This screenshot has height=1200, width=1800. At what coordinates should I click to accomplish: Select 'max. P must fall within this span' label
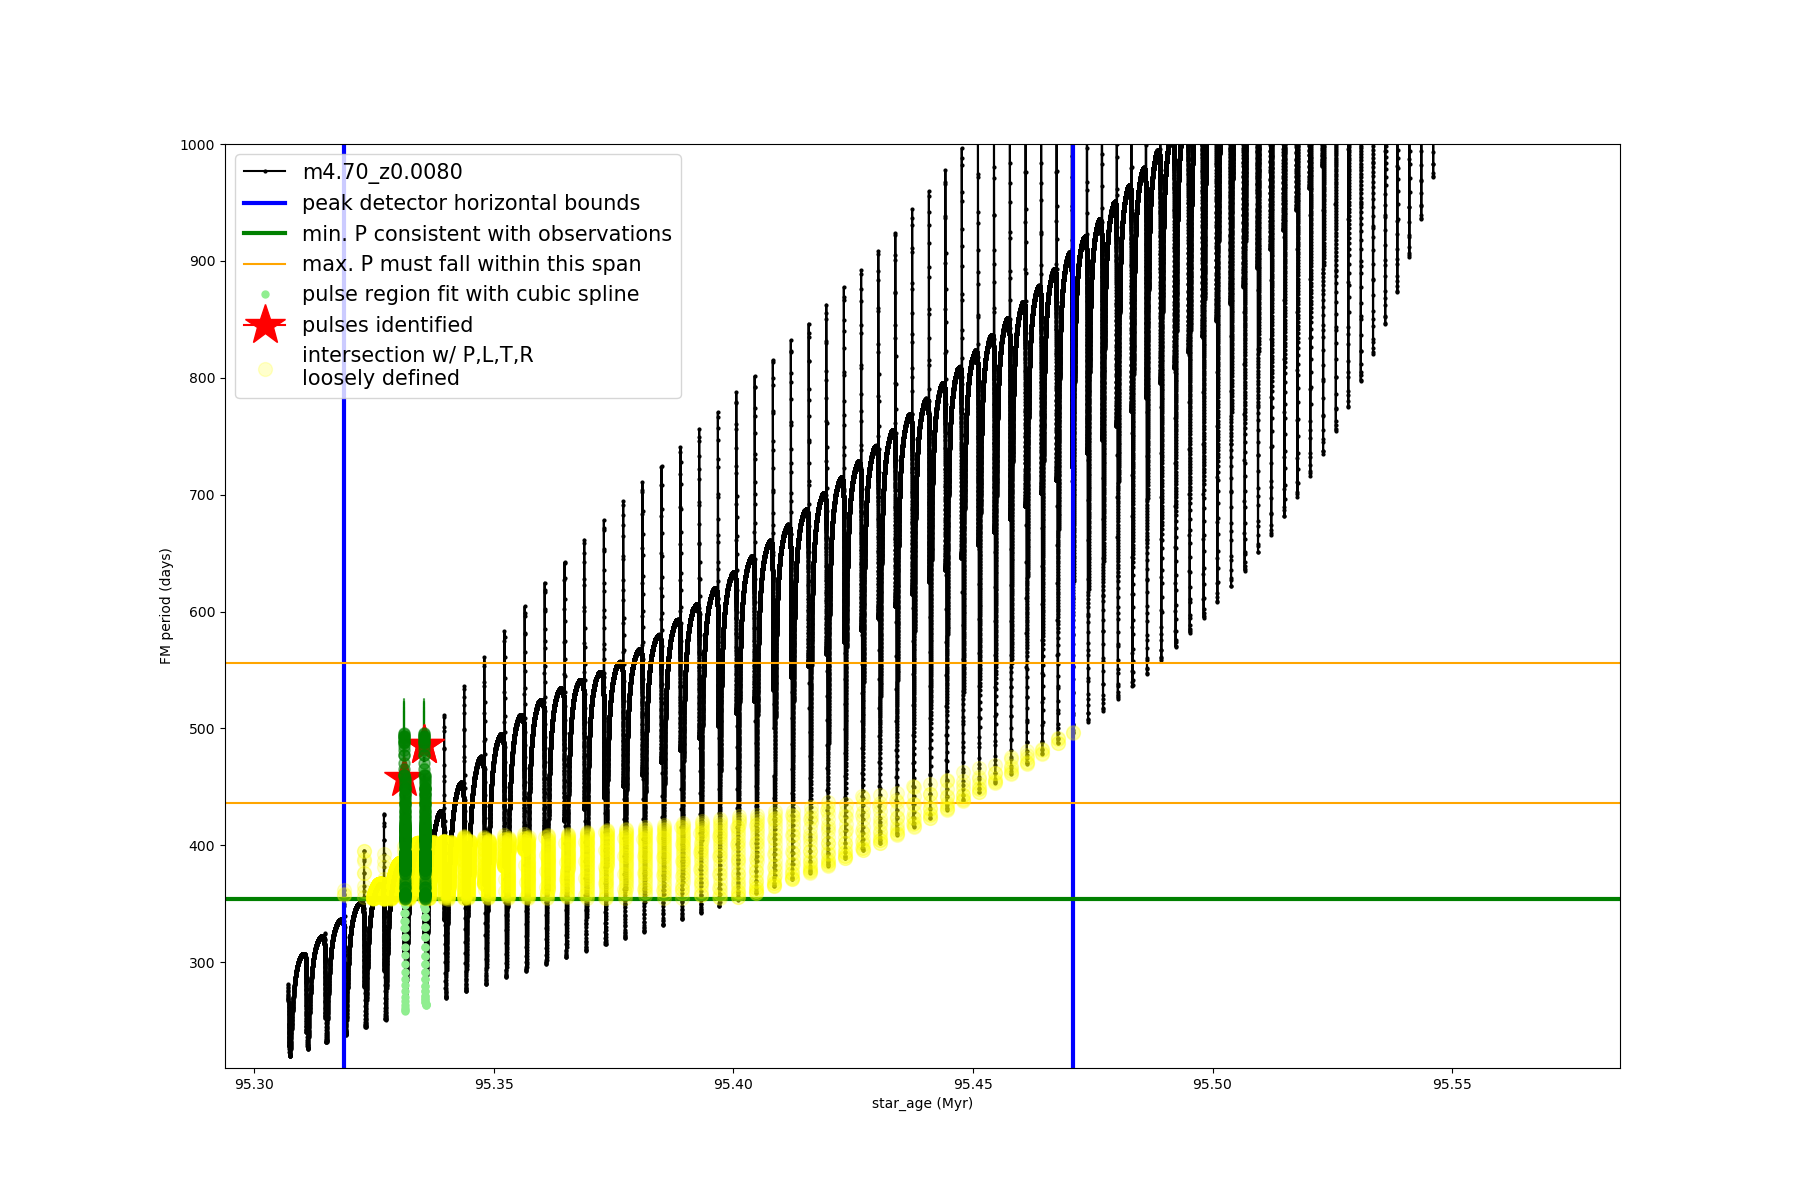coord(471,264)
